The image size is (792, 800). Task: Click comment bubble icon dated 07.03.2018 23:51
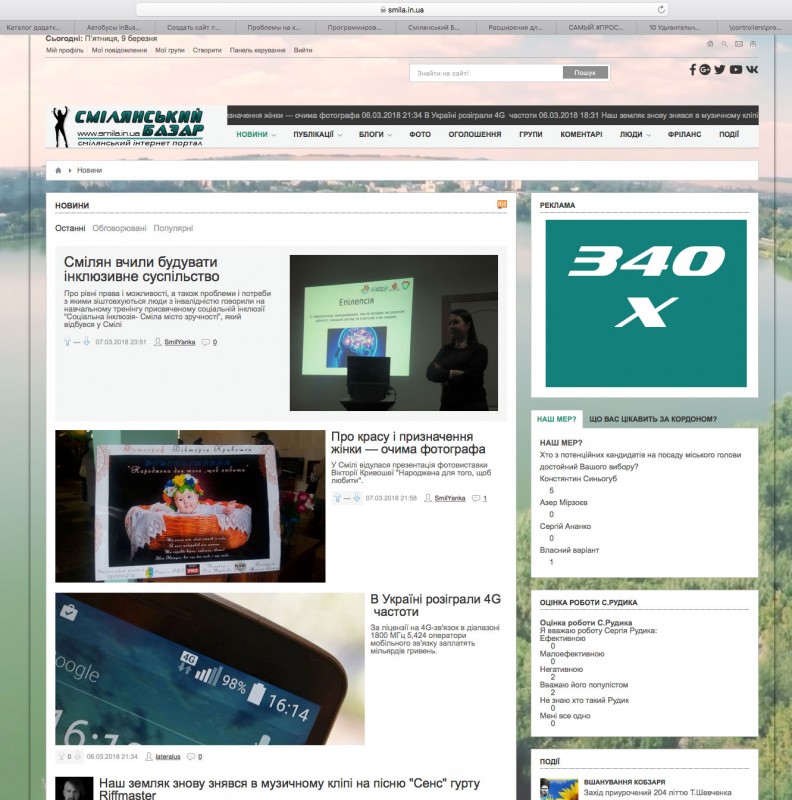coord(206,342)
